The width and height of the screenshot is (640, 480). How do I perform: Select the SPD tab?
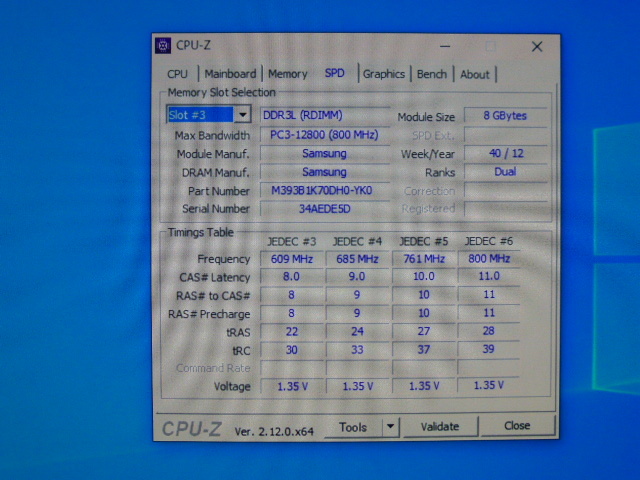coord(335,73)
